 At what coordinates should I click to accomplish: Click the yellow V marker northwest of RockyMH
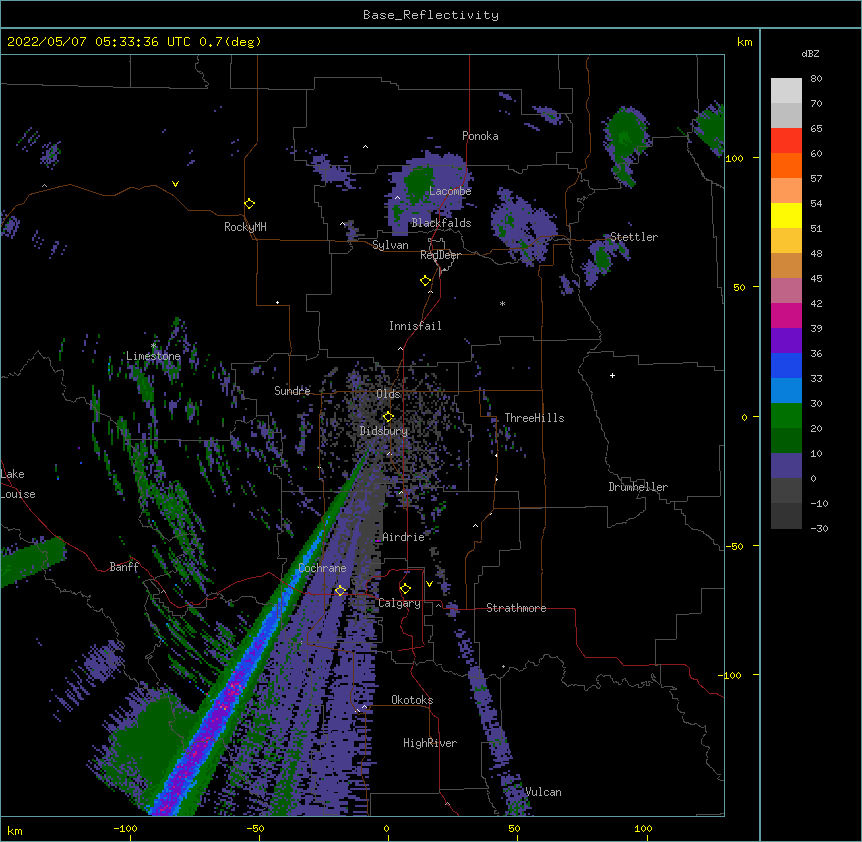click(175, 184)
